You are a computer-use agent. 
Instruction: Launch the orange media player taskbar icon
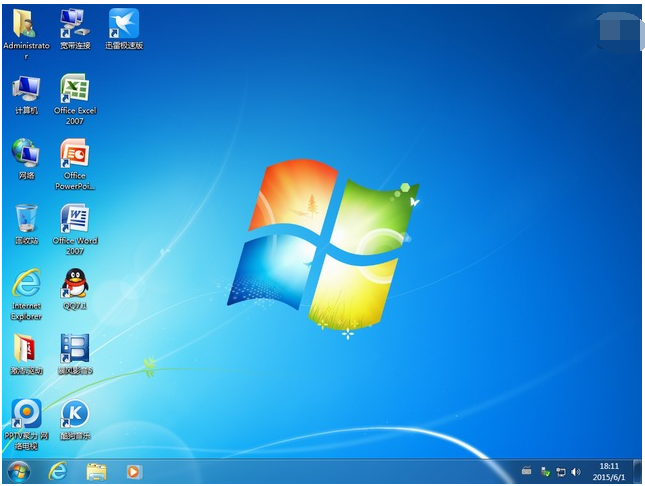(134, 471)
